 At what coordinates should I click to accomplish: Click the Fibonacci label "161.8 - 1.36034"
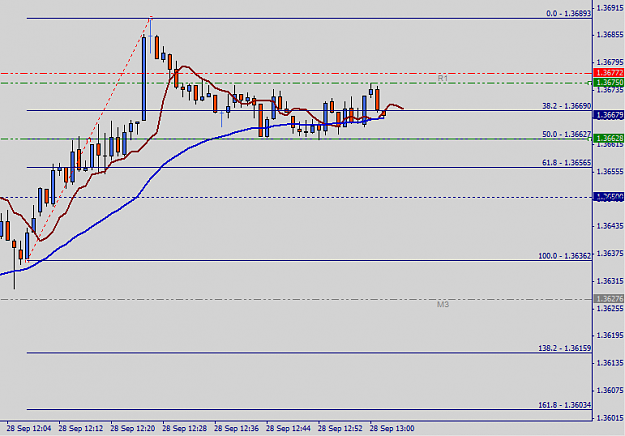pos(564,405)
